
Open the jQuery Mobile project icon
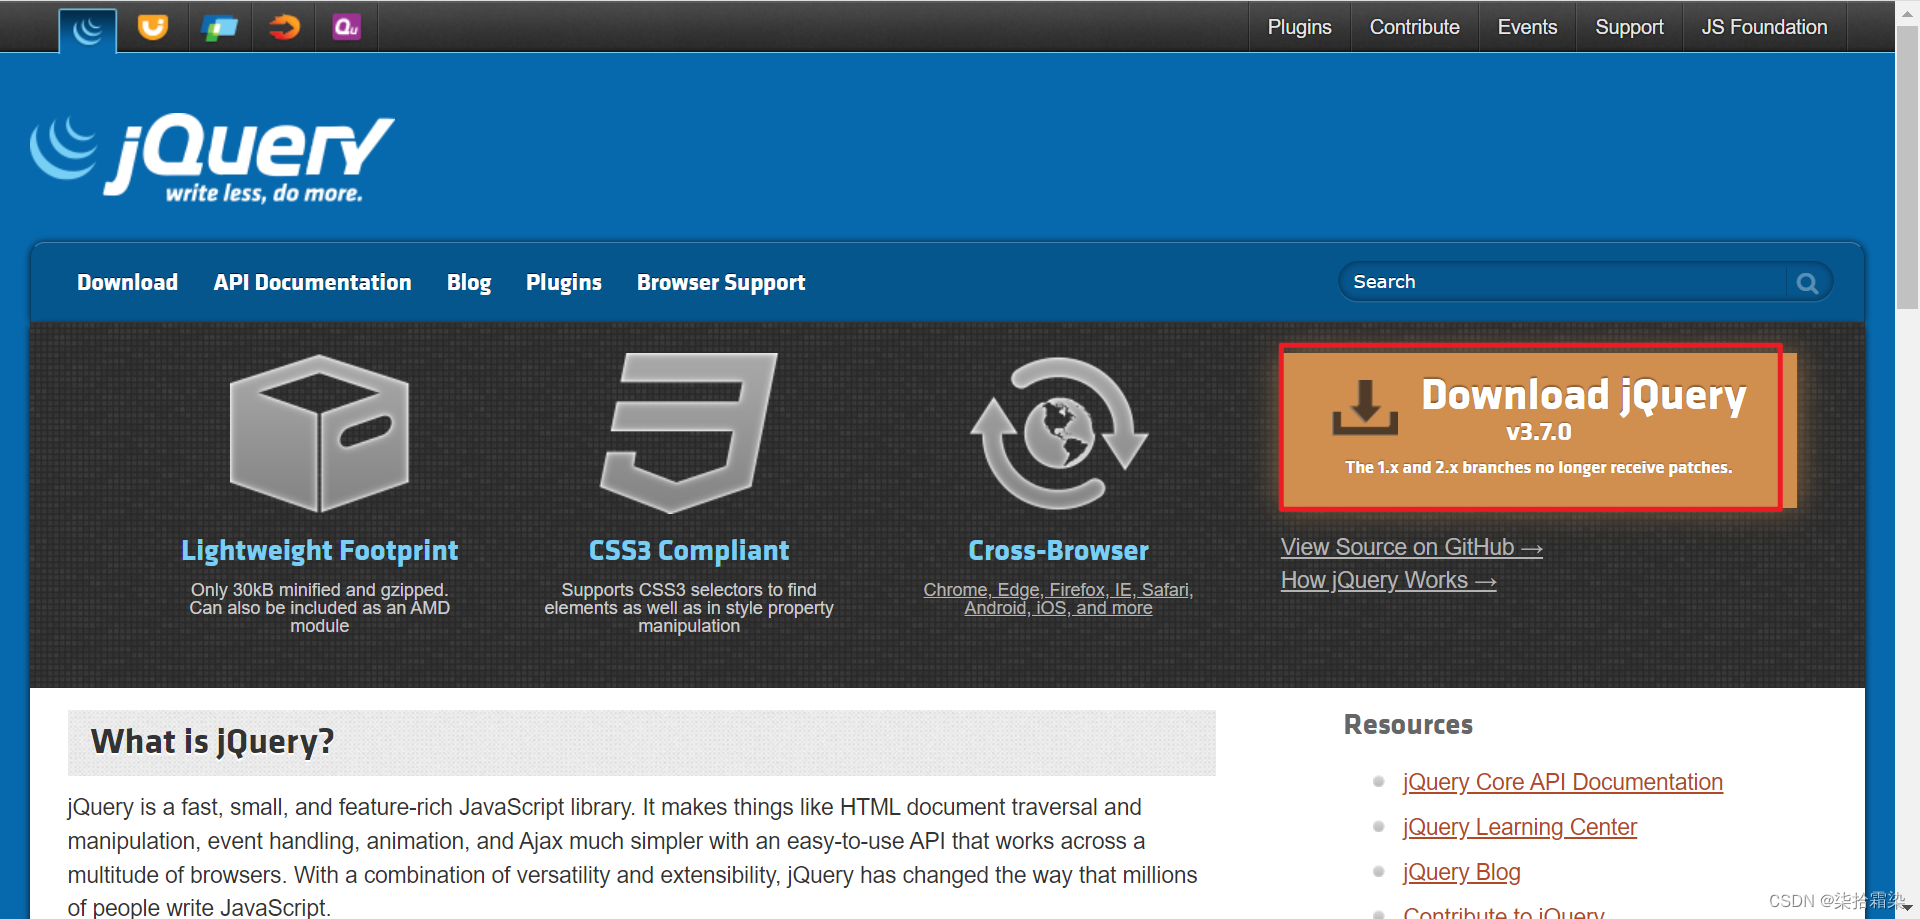click(219, 27)
